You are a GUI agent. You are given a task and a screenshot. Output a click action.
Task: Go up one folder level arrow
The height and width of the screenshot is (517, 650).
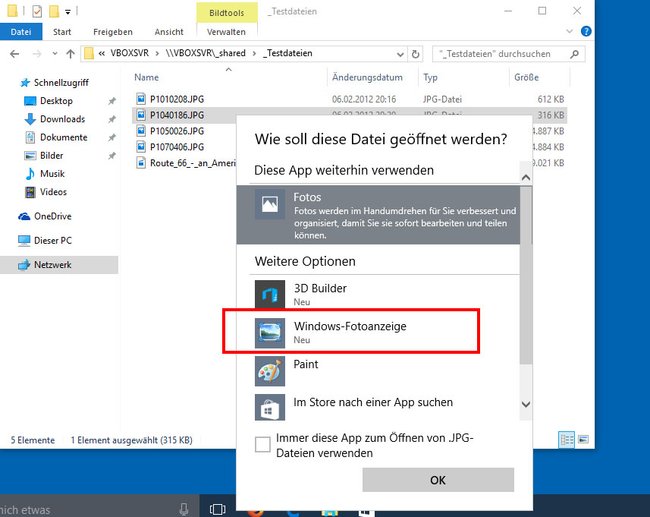[x=70, y=54]
